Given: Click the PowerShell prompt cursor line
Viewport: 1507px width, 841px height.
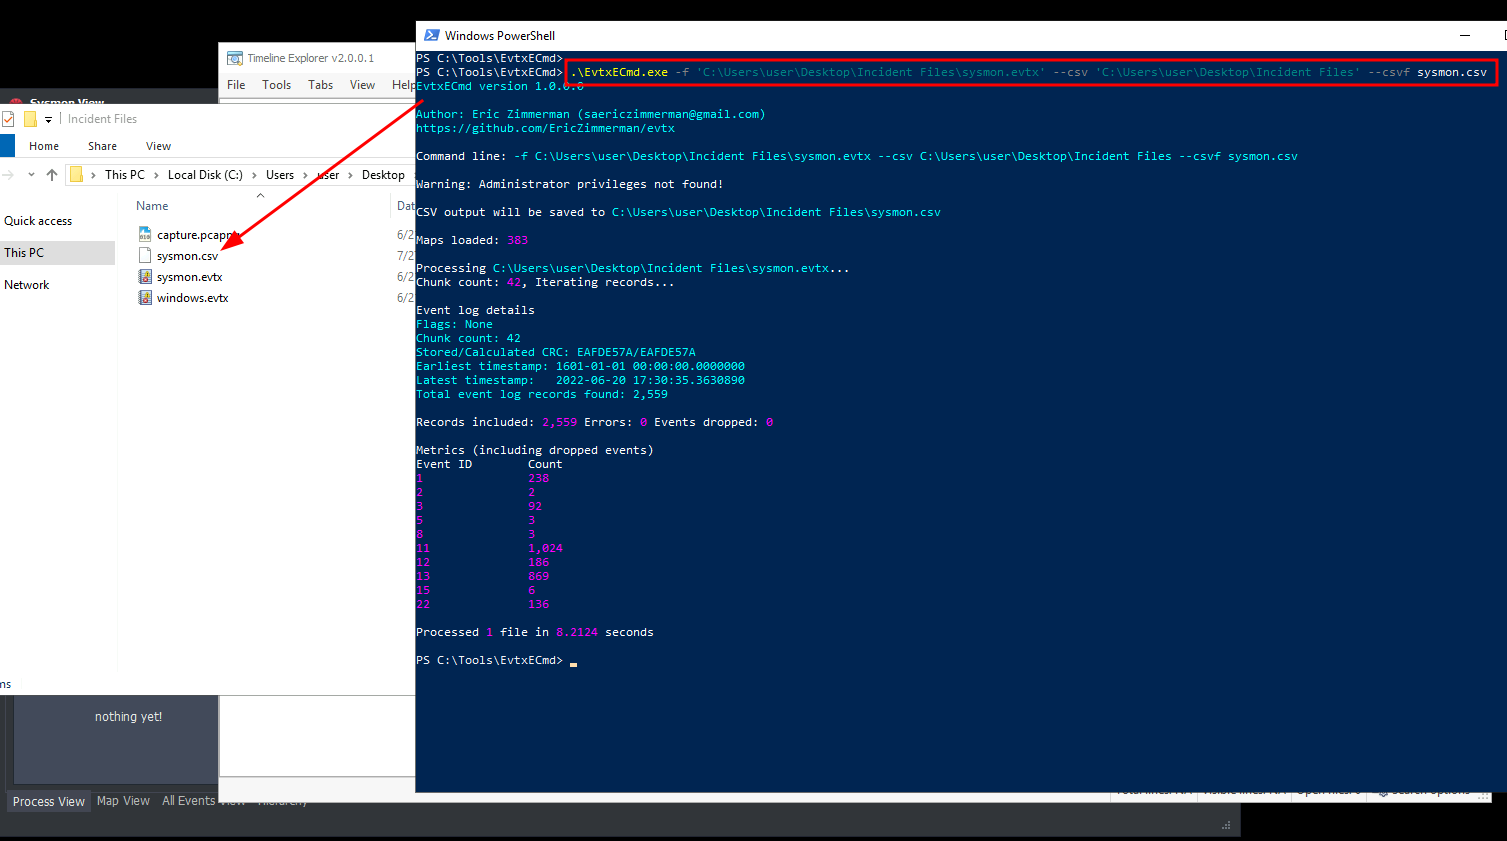Looking at the screenshot, I should coord(497,660).
